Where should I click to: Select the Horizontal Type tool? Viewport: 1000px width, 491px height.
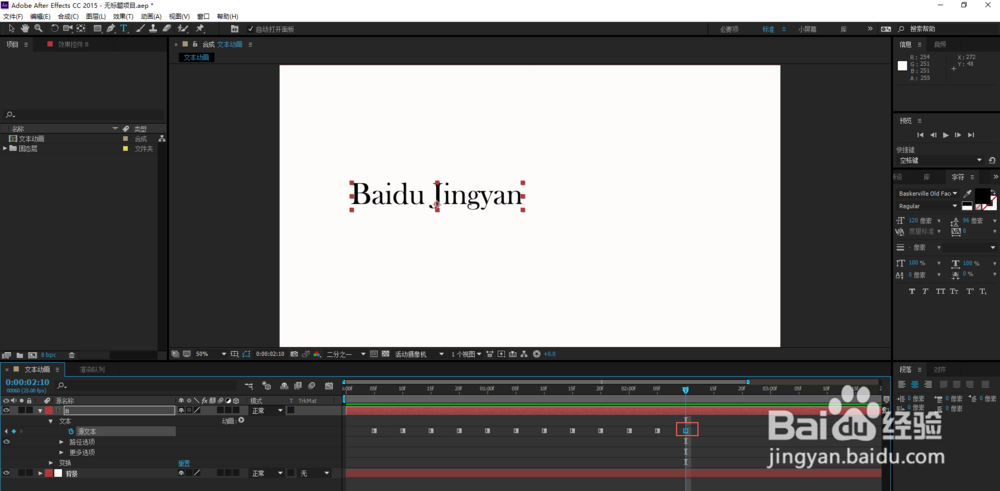pyautogui.click(x=124, y=29)
